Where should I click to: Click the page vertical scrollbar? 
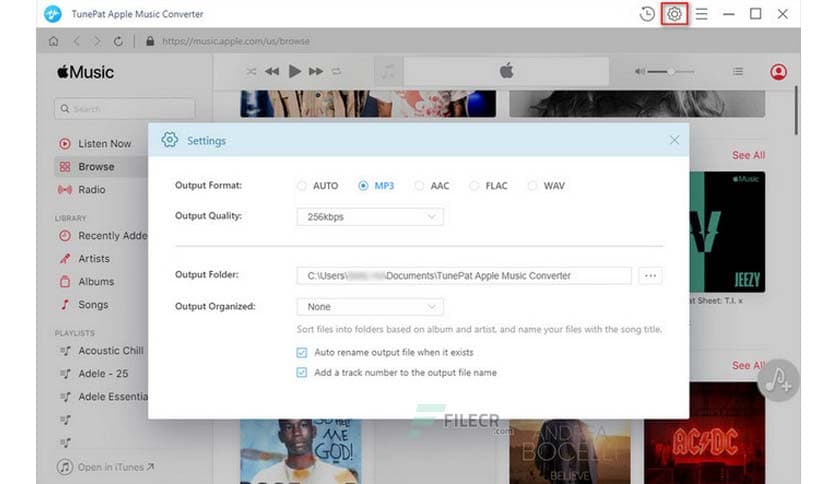pyautogui.click(x=795, y=110)
